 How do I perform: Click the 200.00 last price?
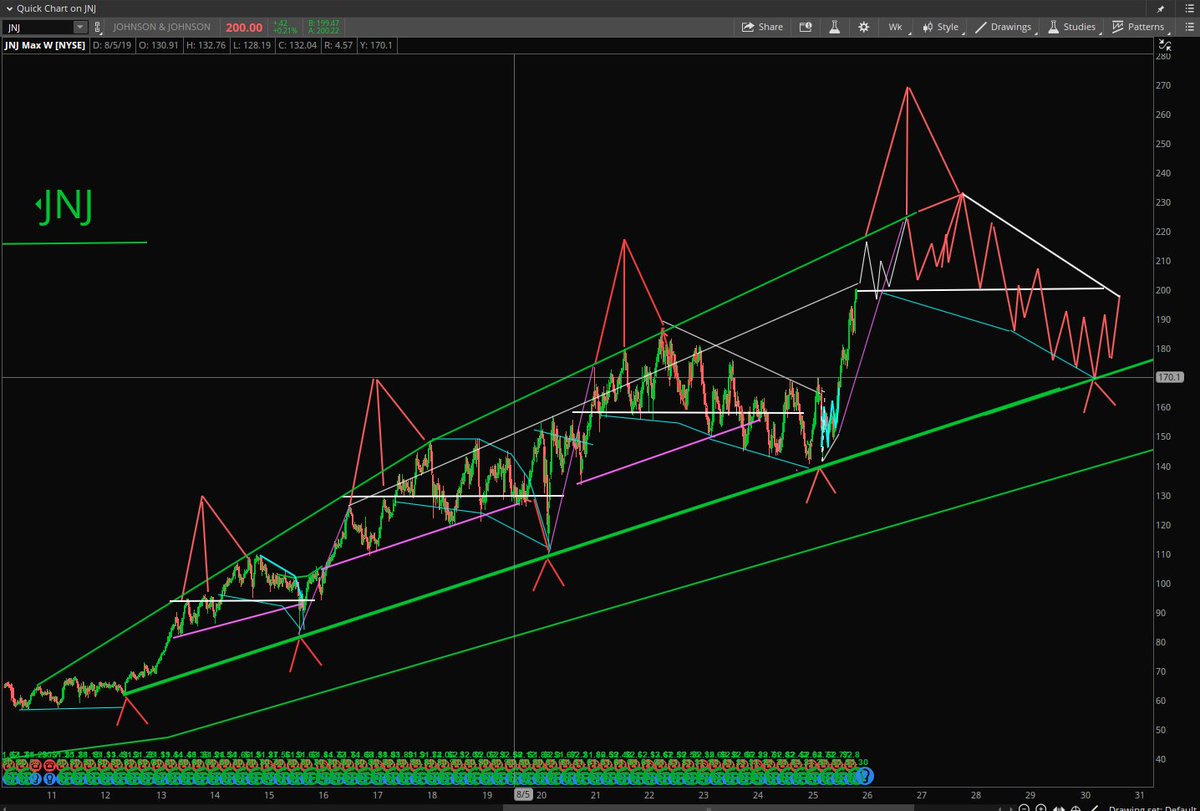pos(244,27)
